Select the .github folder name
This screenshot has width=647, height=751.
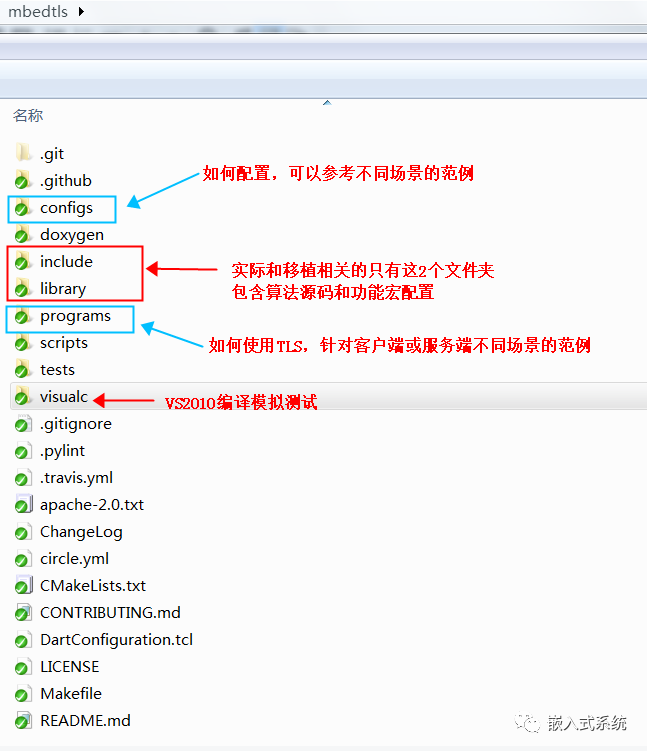point(66,181)
